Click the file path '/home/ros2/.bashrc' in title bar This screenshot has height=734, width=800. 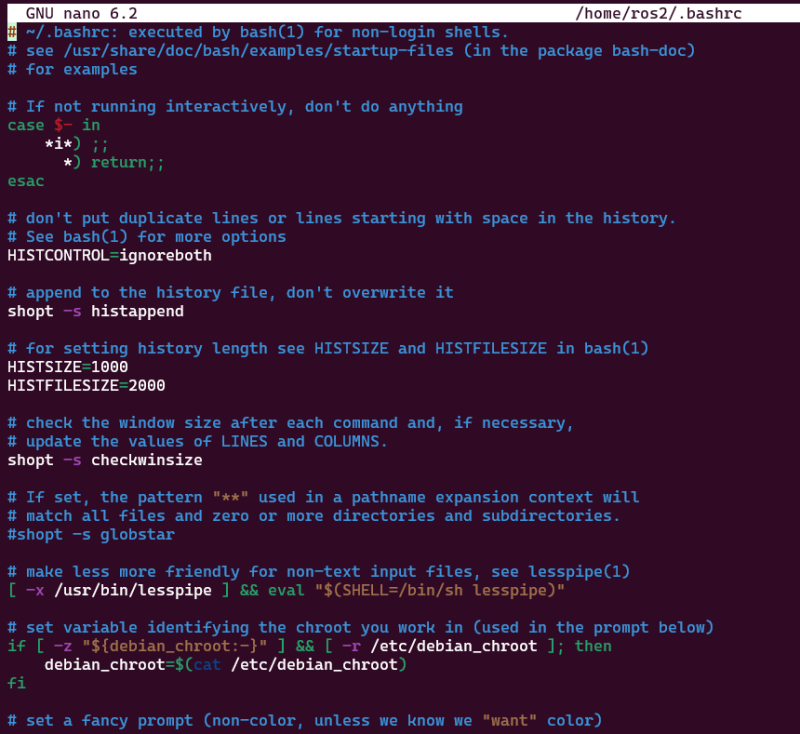pos(658,13)
